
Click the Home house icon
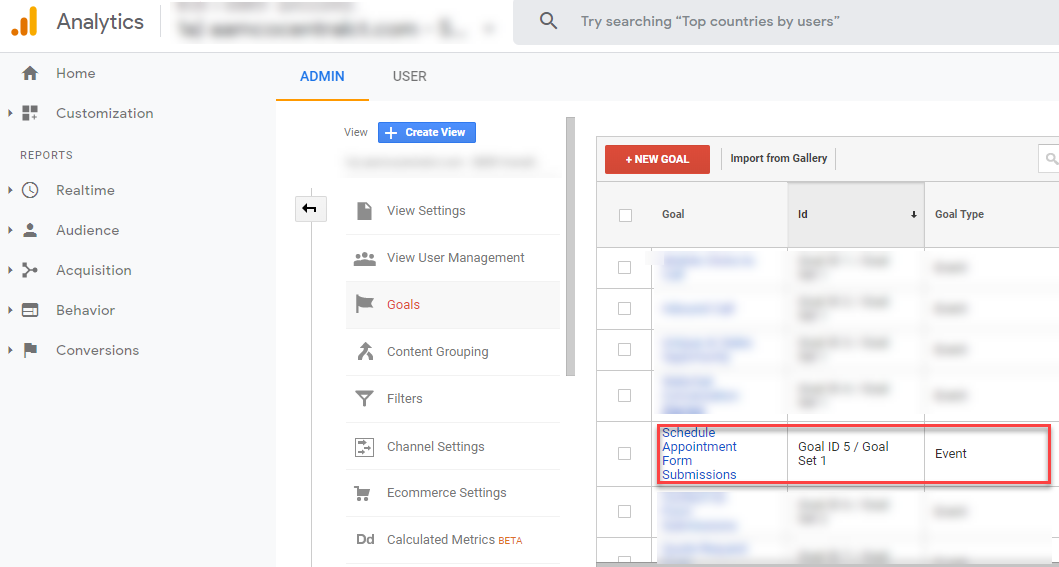pyautogui.click(x=30, y=73)
